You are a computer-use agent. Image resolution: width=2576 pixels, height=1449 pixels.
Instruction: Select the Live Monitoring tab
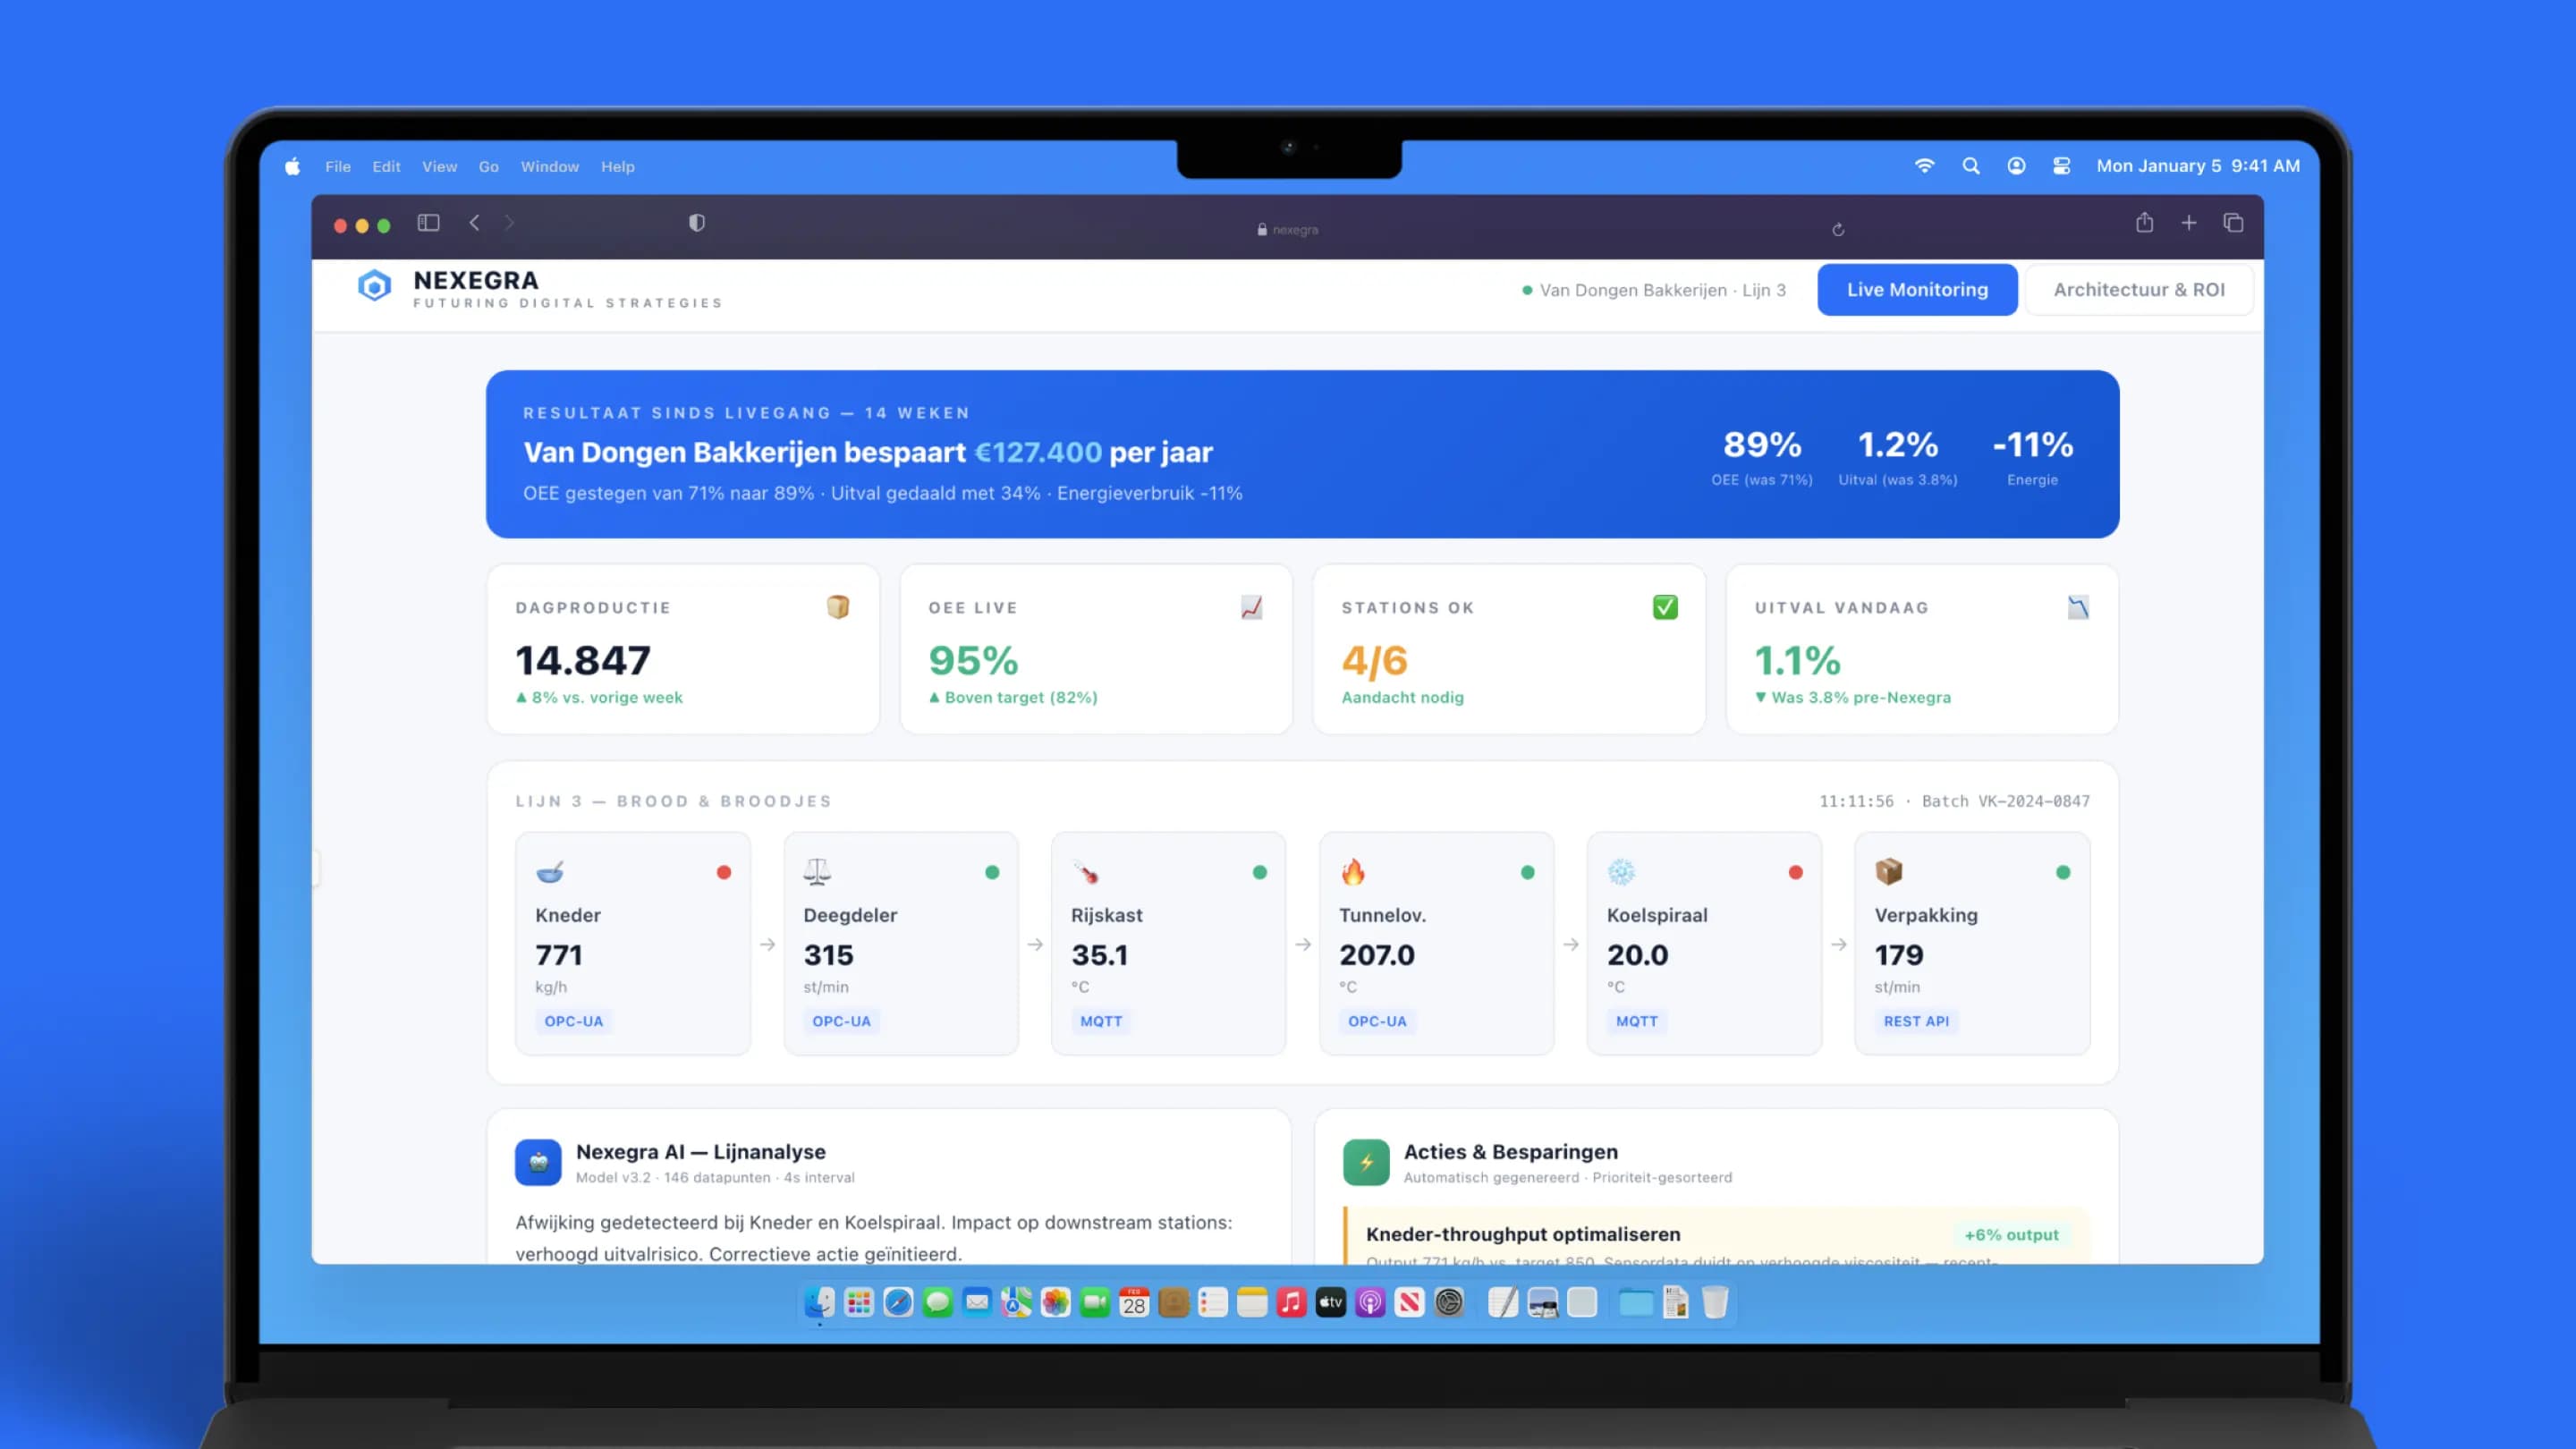coord(1917,290)
